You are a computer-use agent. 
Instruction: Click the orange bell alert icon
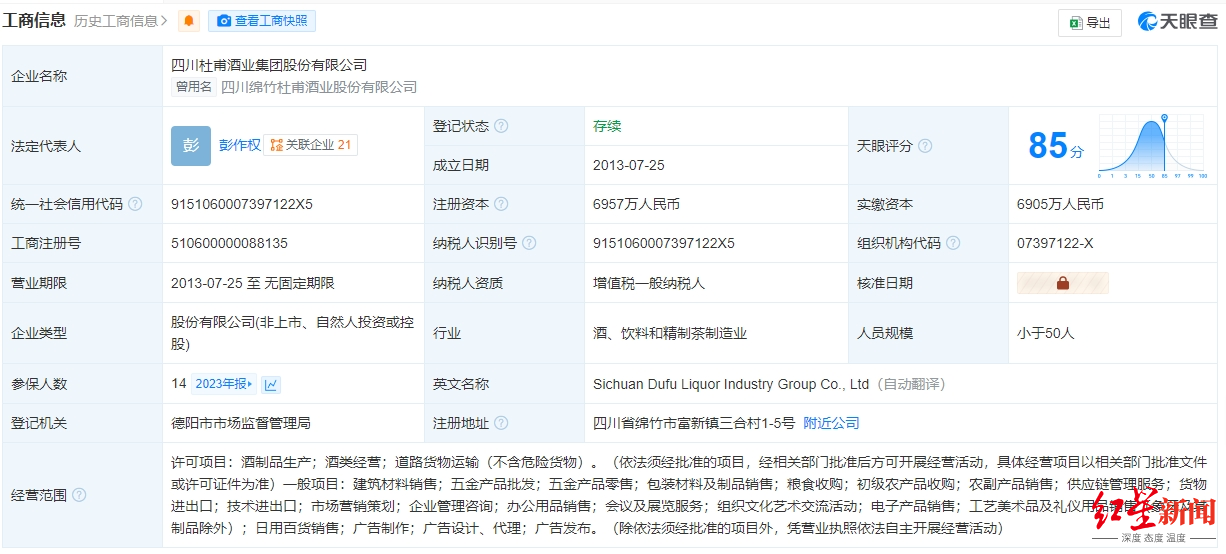tap(188, 21)
